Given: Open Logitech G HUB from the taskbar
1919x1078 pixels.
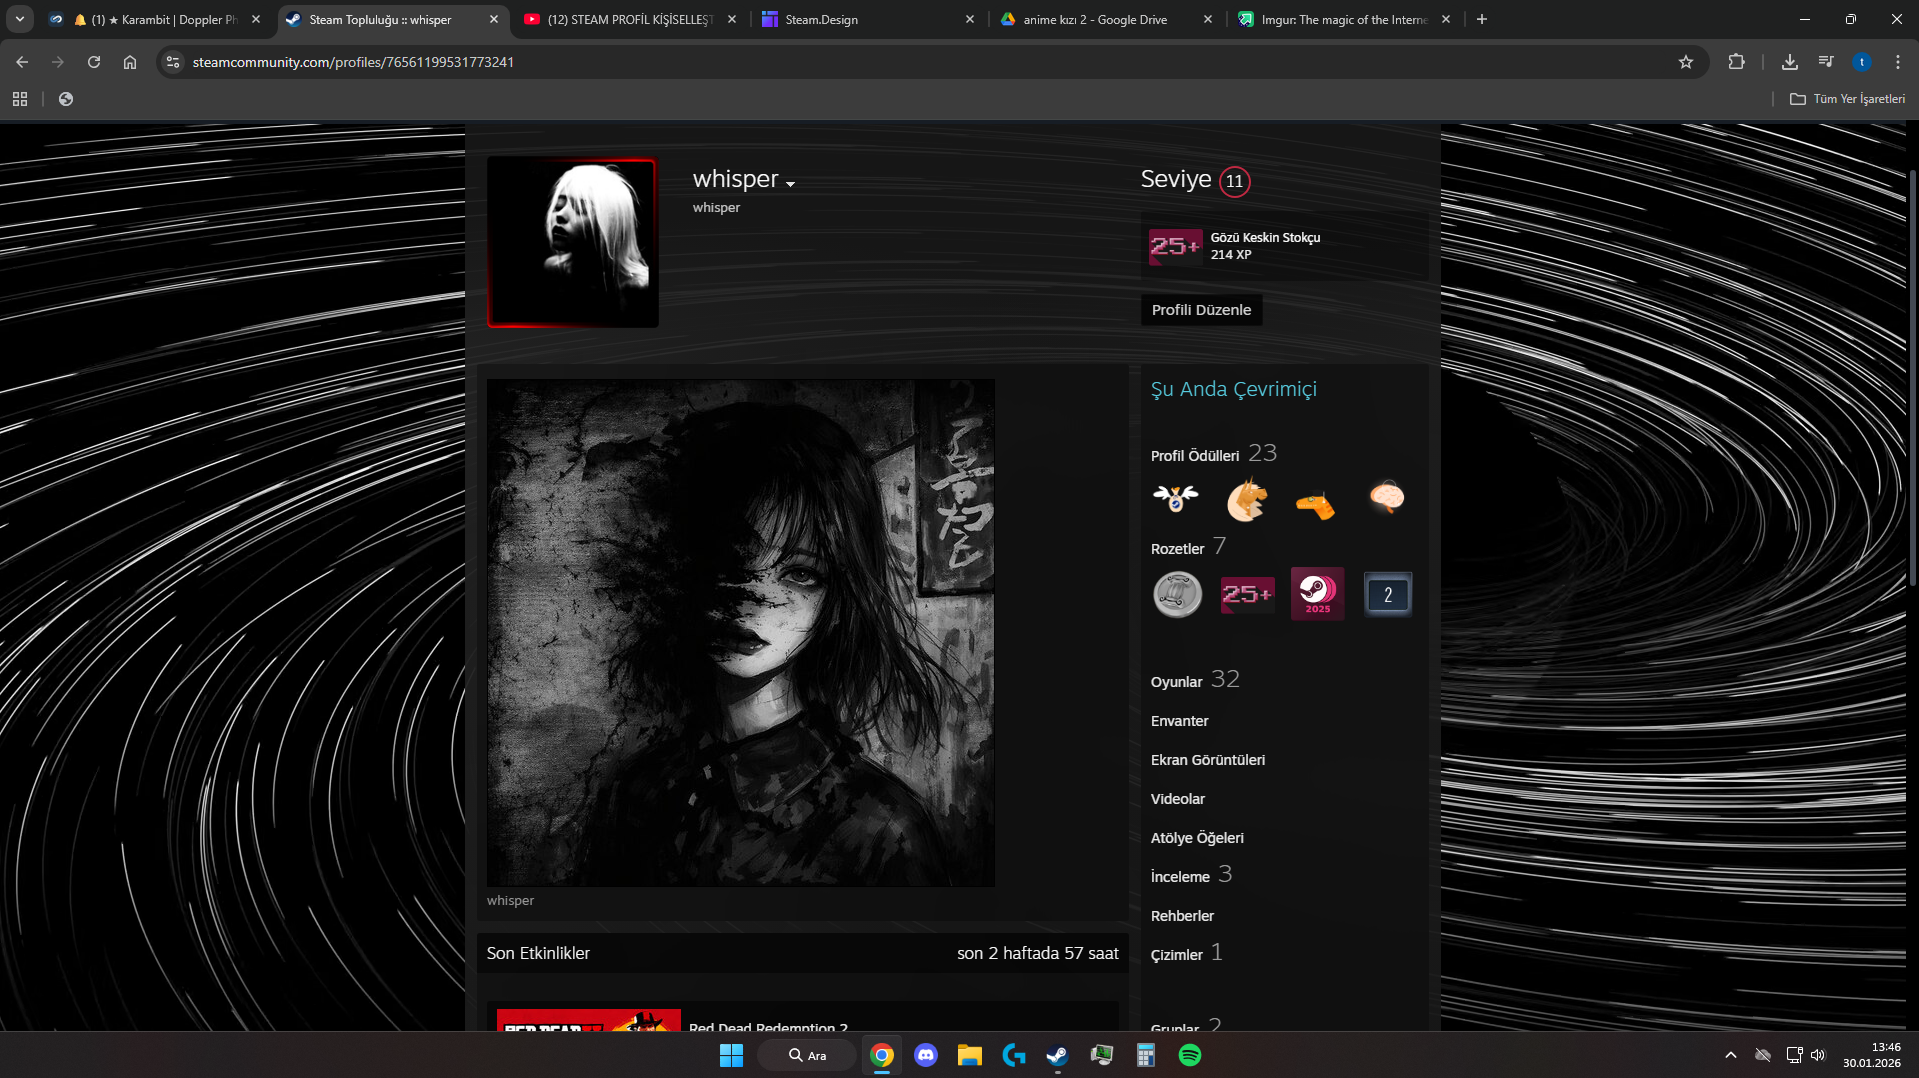Looking at the screenshot, I should [x=1014, y=1055].
